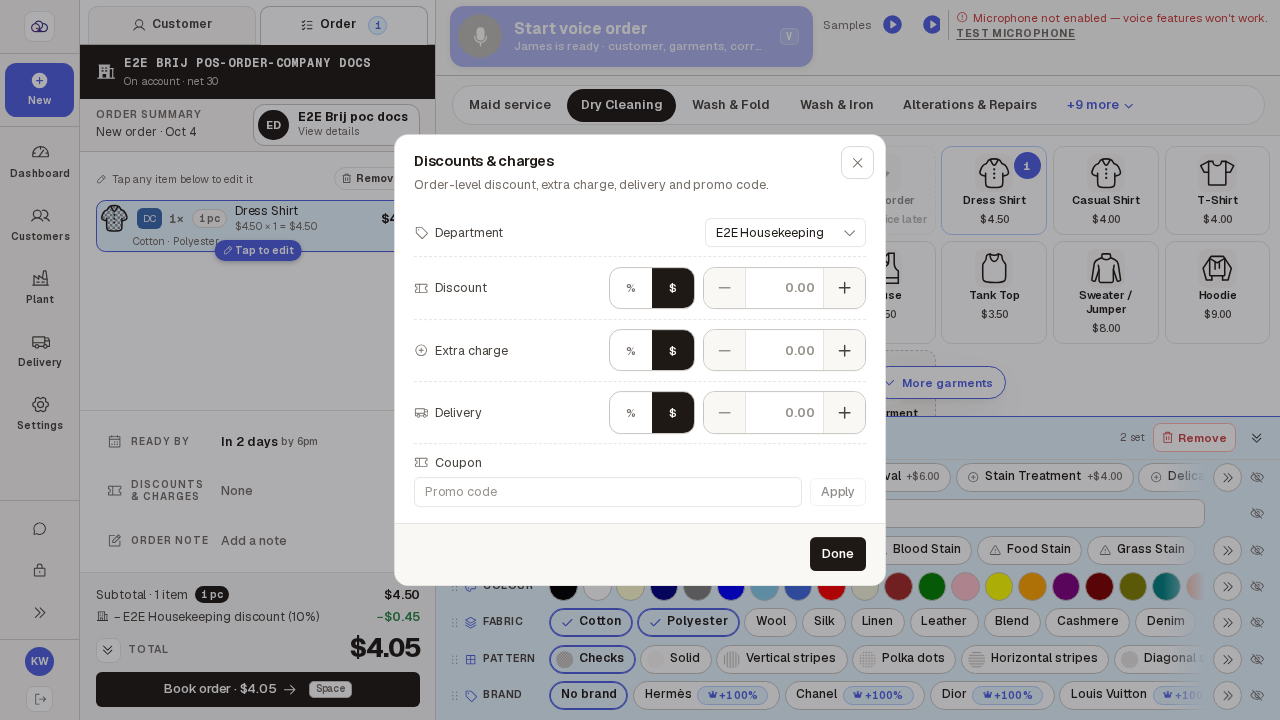The image size is (1280, 720).
Task: Close the Discounts & charges dialog
Action: click(857, 163)
